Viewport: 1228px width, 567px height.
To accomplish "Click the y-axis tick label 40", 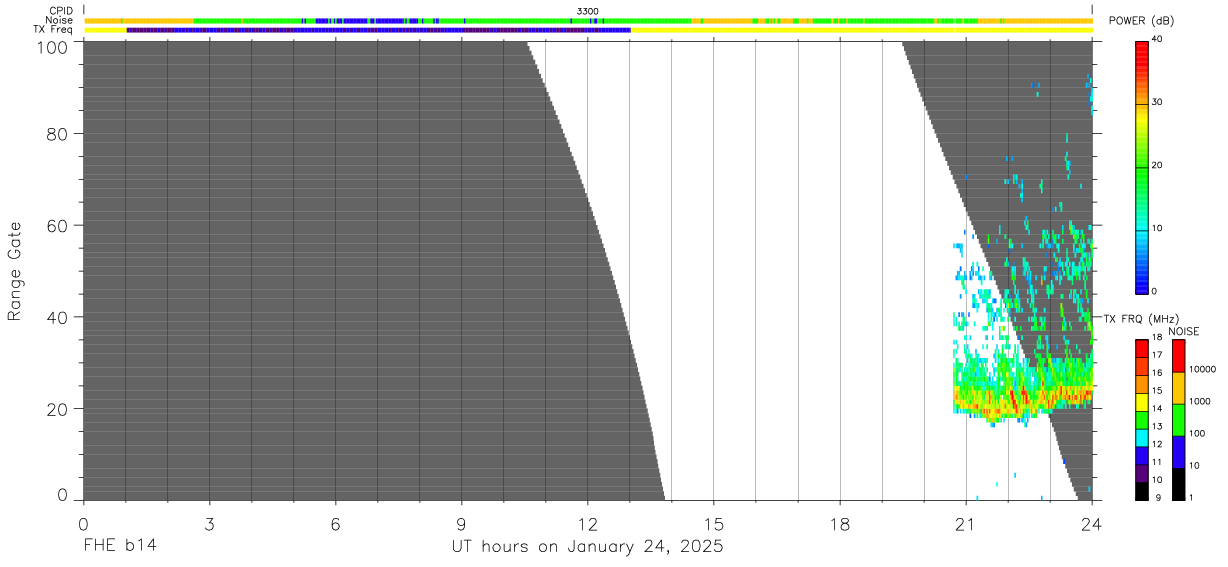I will (58, 317).
